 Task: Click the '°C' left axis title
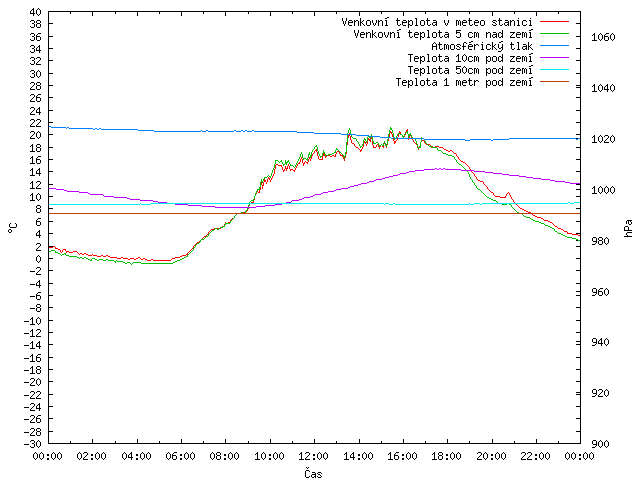(13, 228)
